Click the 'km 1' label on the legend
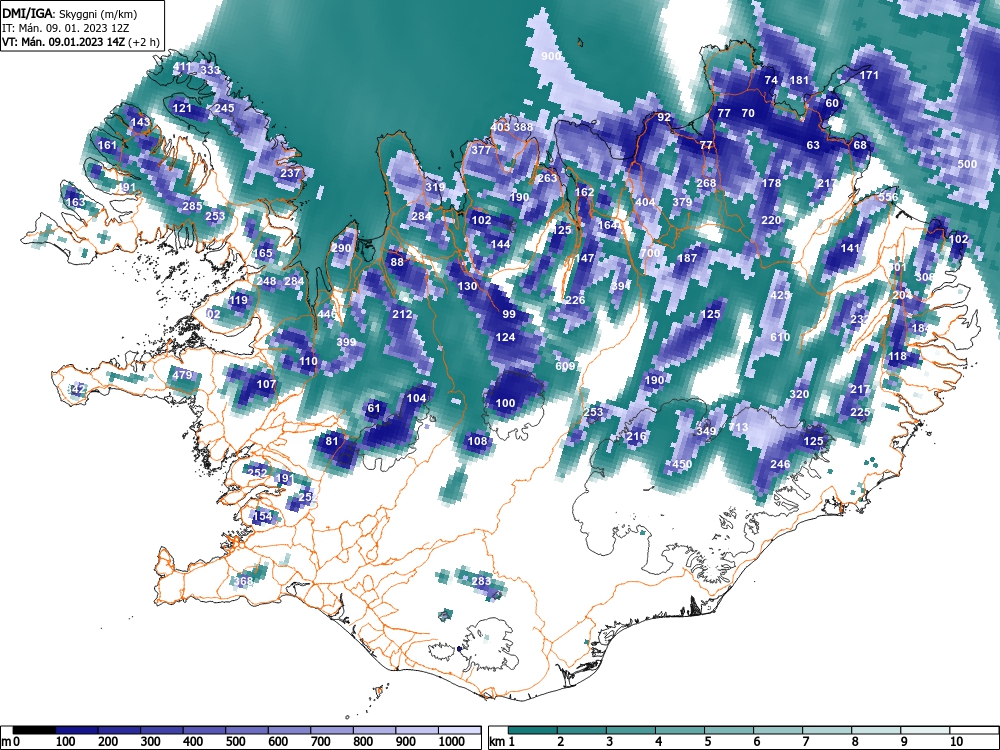 [502, 742]
